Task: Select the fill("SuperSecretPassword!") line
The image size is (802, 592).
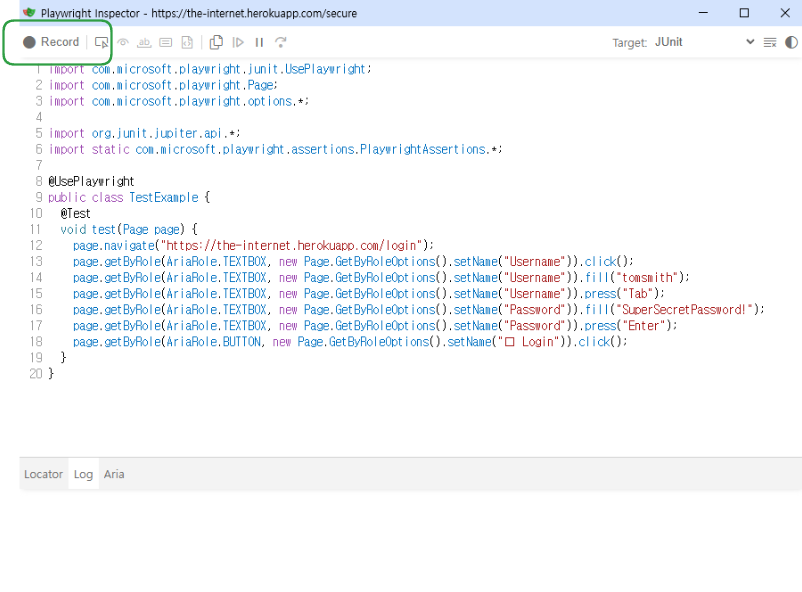Action: tap(418, 310)
